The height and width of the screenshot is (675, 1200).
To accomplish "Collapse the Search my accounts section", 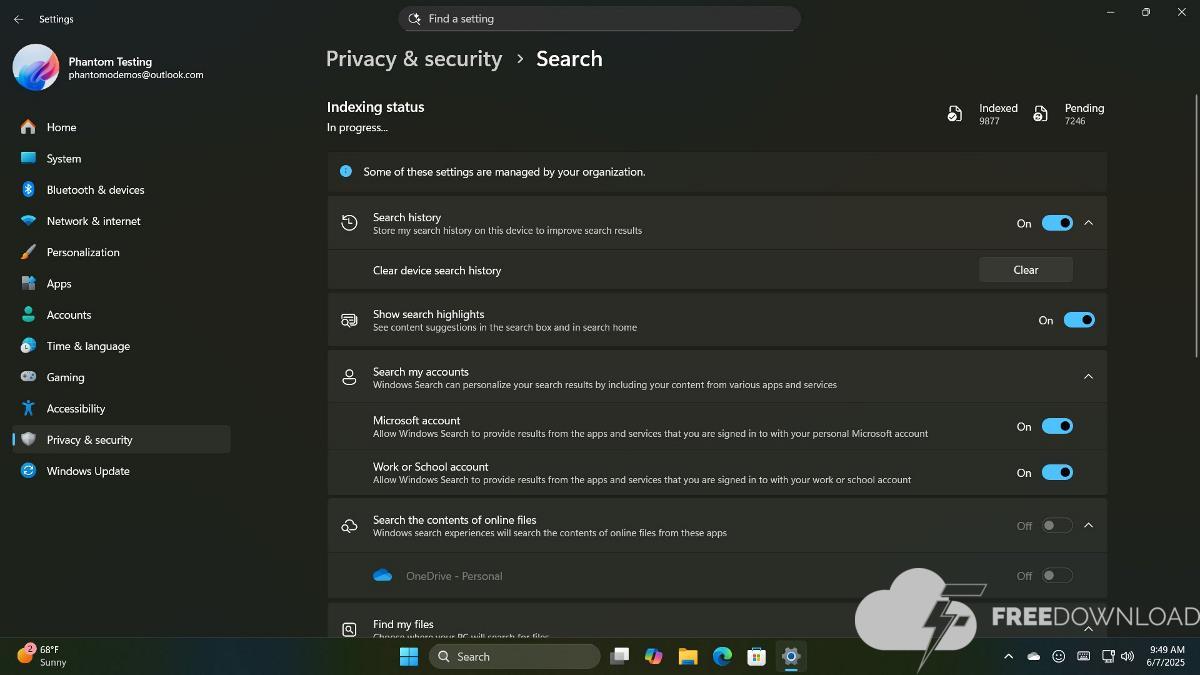I will click(x=1089, y=376).
